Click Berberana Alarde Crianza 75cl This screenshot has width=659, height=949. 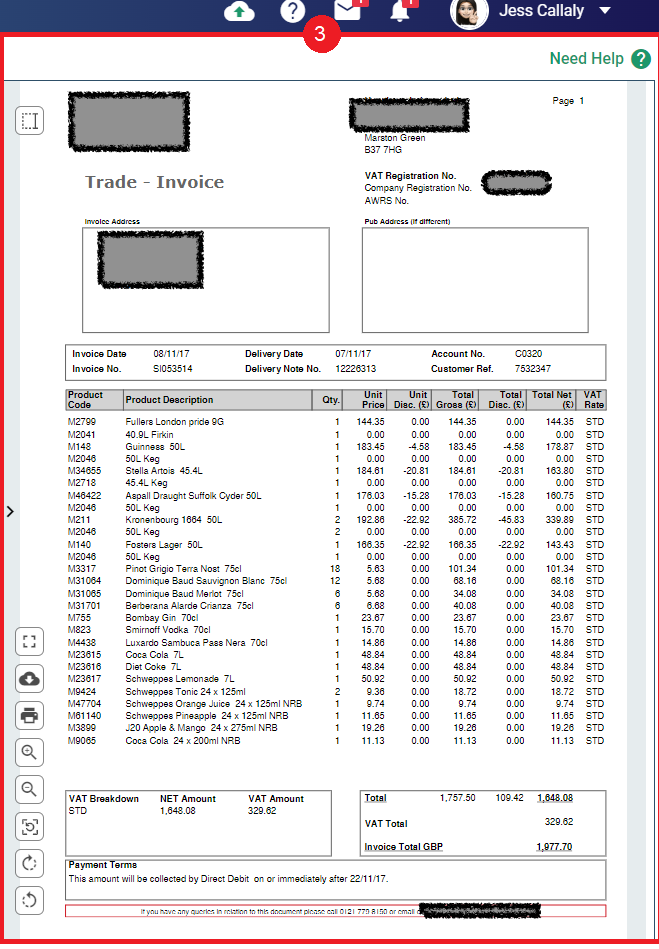pos(189,606)
